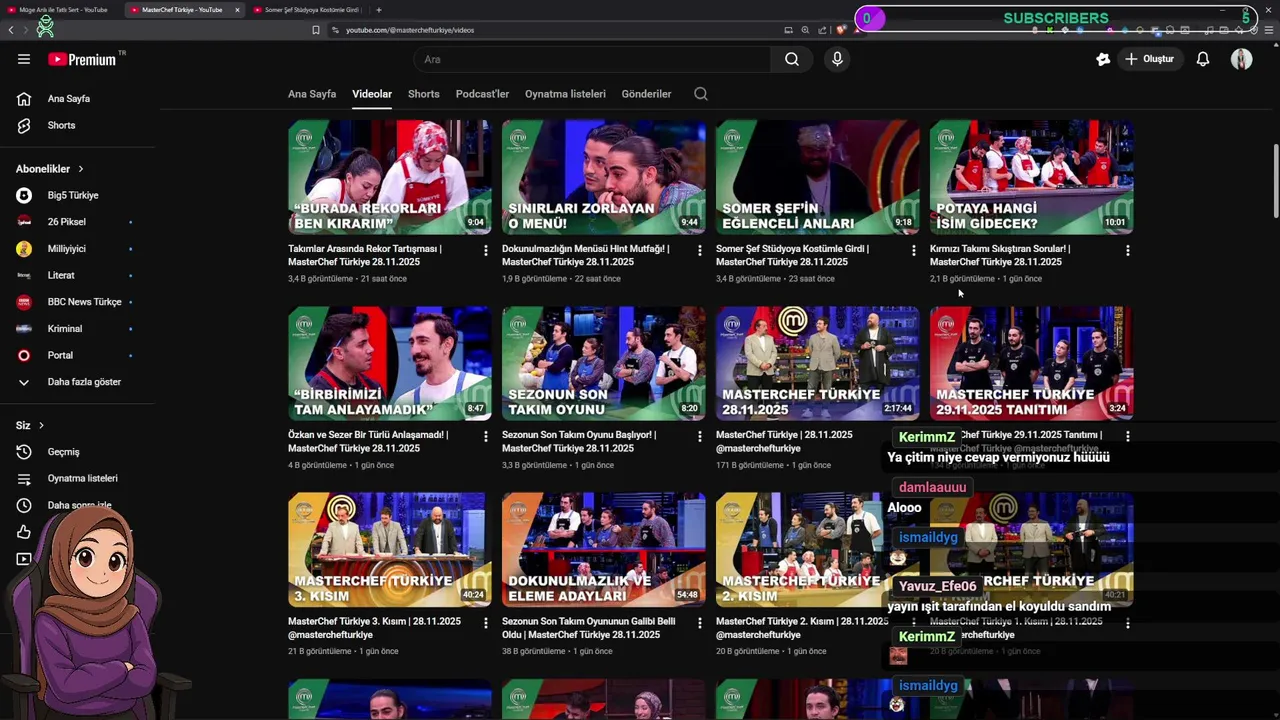The height and width of the screenshot is (720, 1280).
Task: Open the notifications bell
Action: tap(1203, 59)
